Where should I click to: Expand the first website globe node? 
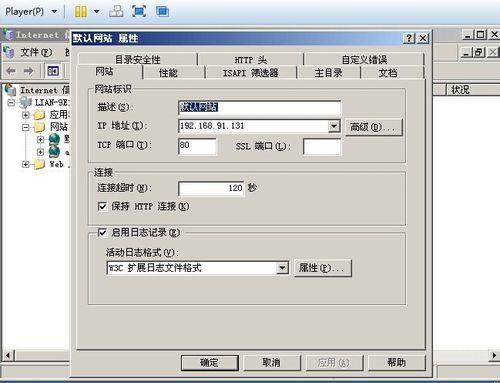tap(40, 139)
